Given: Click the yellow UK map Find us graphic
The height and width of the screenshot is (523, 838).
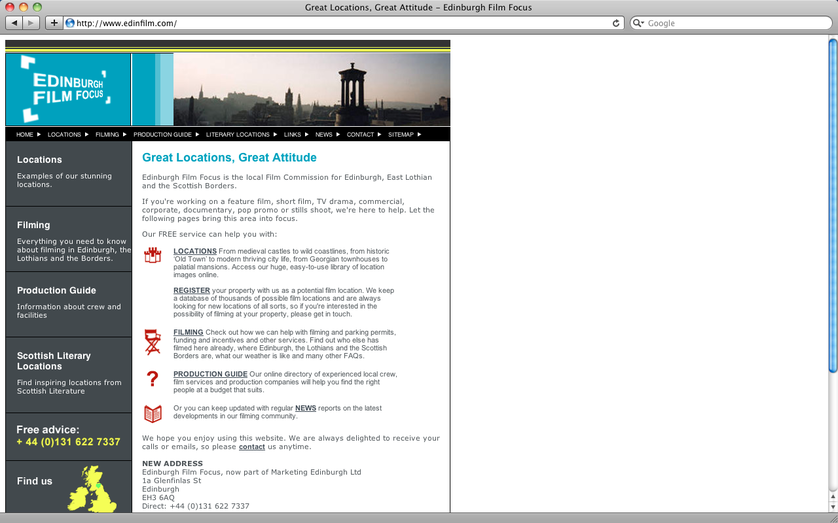Looking at the screenshot, I should 92,488.
